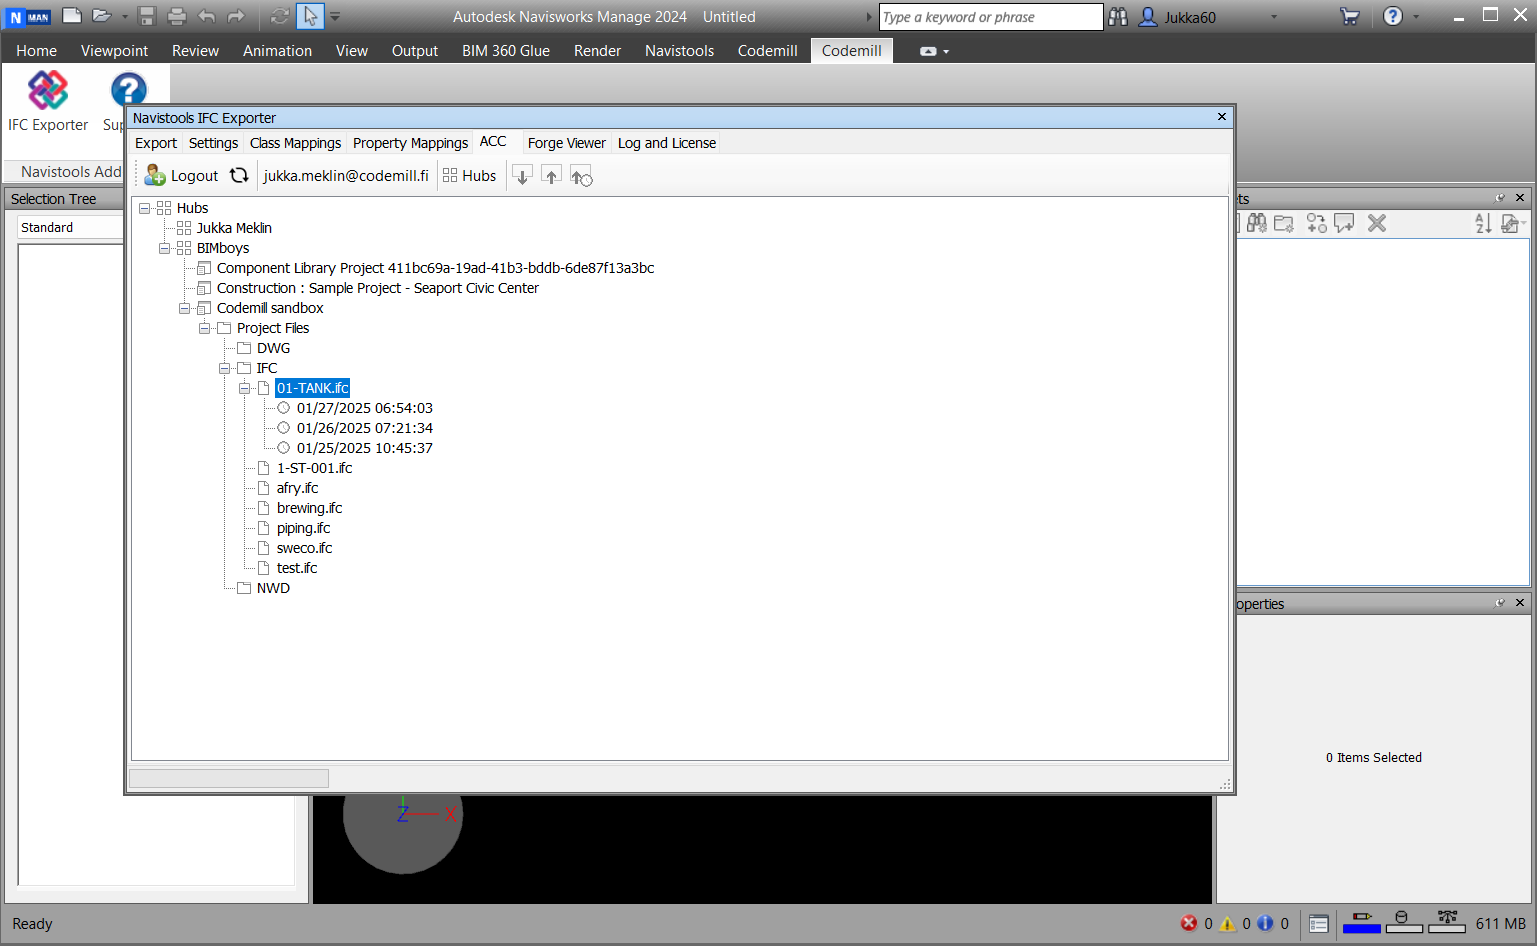
Task: Click the new folder icon in sets panel
Action: [x=1285, y=223]
